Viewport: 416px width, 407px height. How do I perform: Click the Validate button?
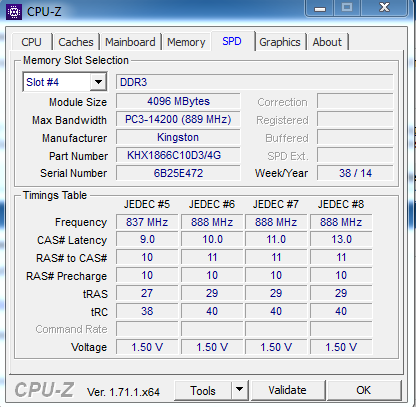[x=287, y=390]
